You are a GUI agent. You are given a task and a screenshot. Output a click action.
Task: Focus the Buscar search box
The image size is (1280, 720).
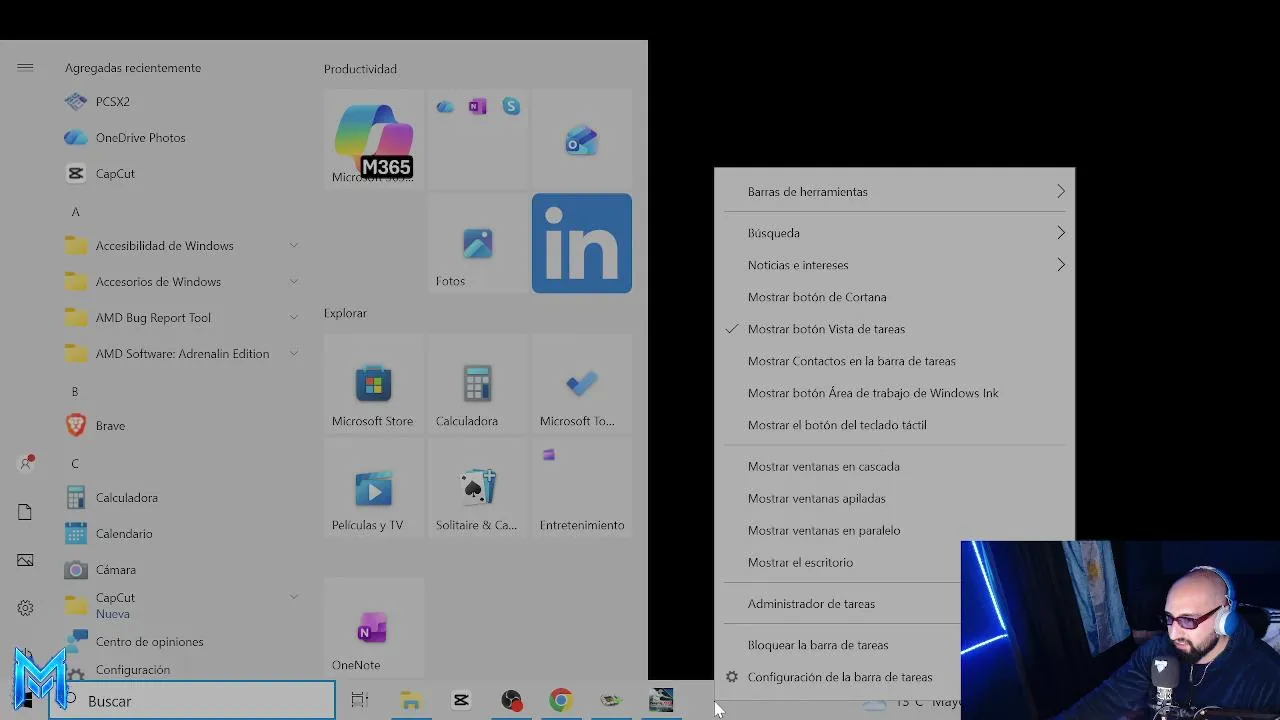tap(192, 701)
